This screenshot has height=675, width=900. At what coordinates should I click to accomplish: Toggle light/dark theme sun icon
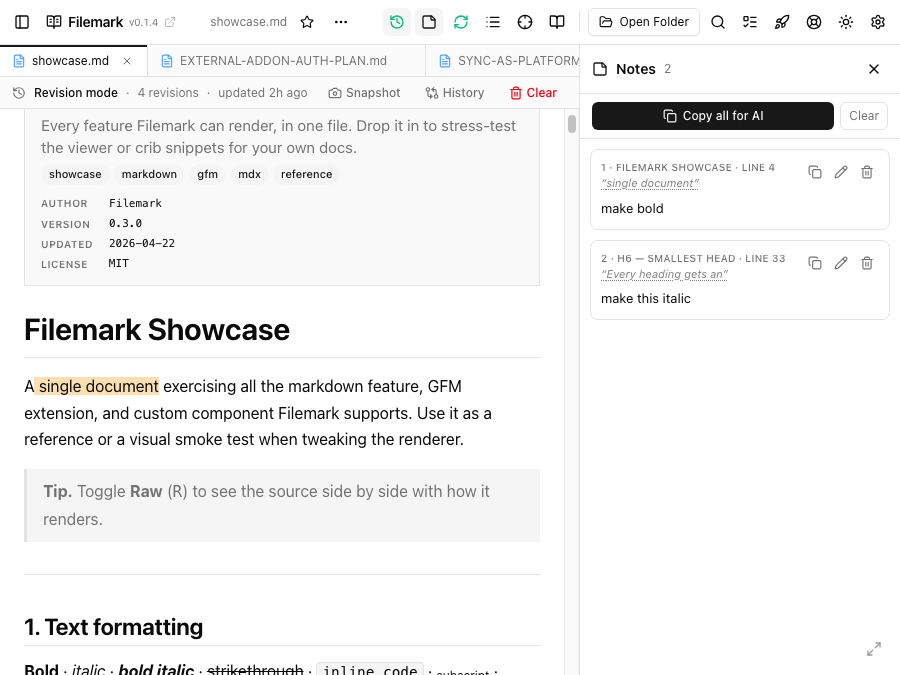(x=845, y=22)
